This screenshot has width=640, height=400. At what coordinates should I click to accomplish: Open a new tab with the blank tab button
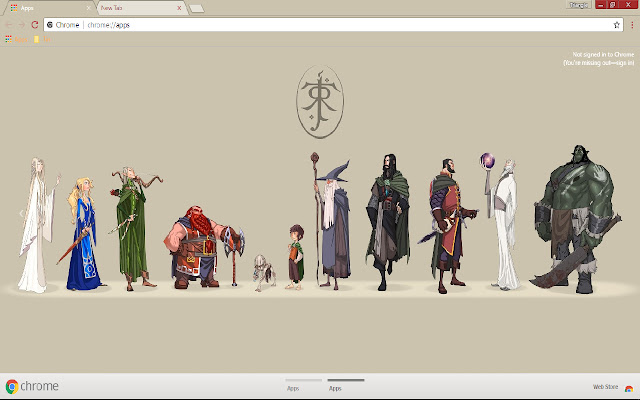click(x=197, y=9)
